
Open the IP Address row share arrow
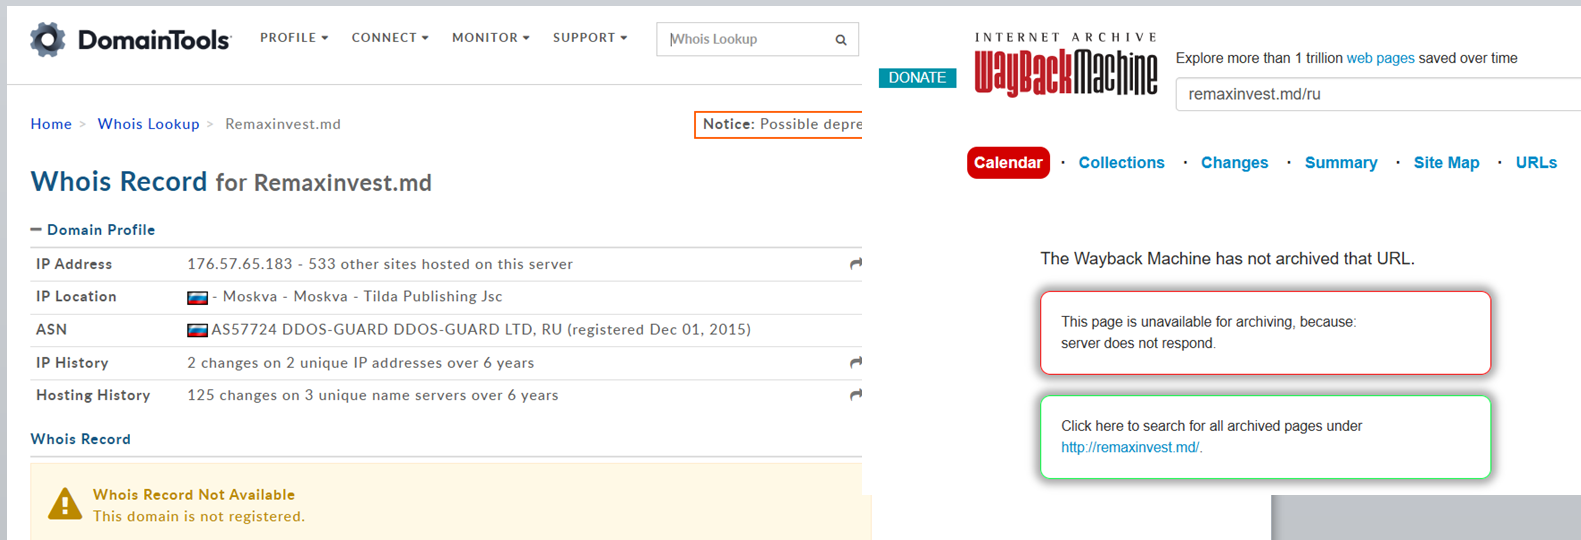pos(855,264)
